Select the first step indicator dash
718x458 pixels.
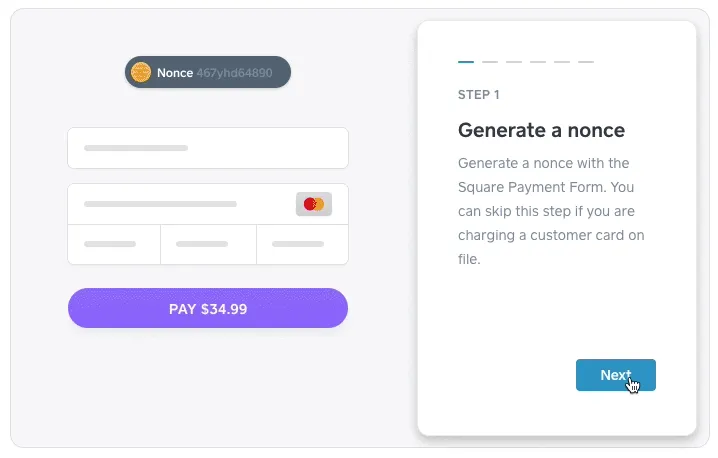(466, 61)
